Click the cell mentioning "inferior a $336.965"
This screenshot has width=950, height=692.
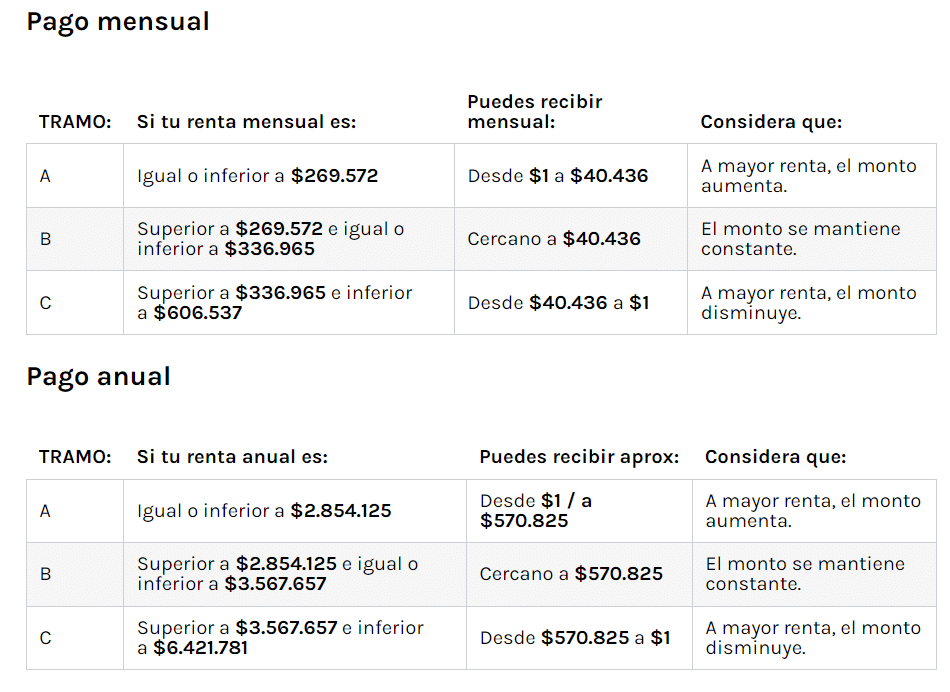271,239
